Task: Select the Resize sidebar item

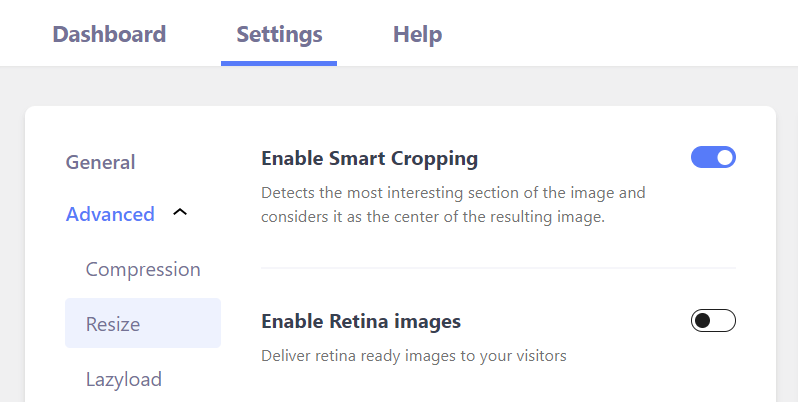Action: tap(113, 324)
